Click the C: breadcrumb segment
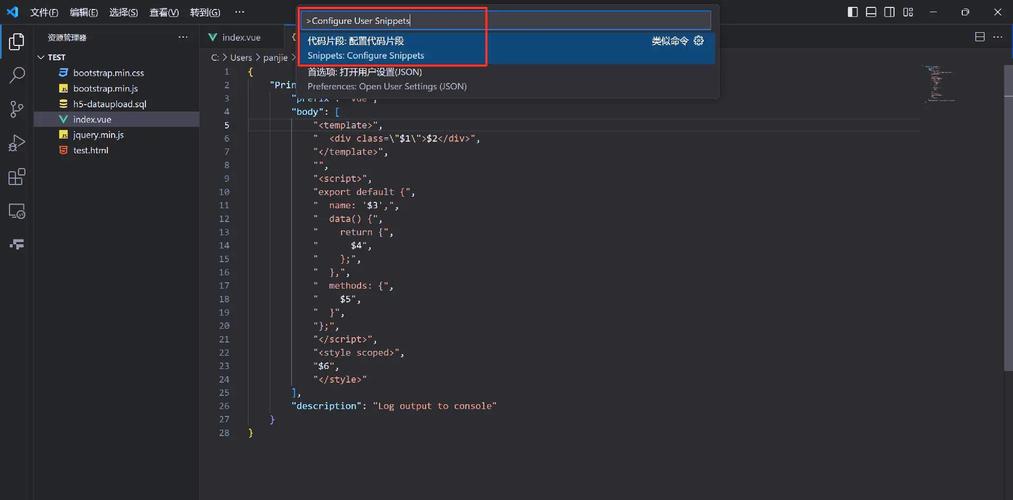The width and height of the screenshot is (1013, 500). pos(215,57)
